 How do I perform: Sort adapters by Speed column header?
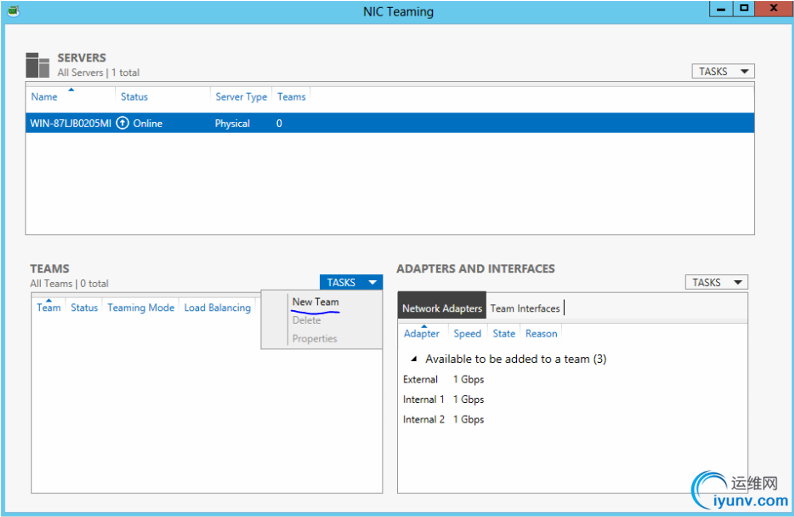click(467, 334)
